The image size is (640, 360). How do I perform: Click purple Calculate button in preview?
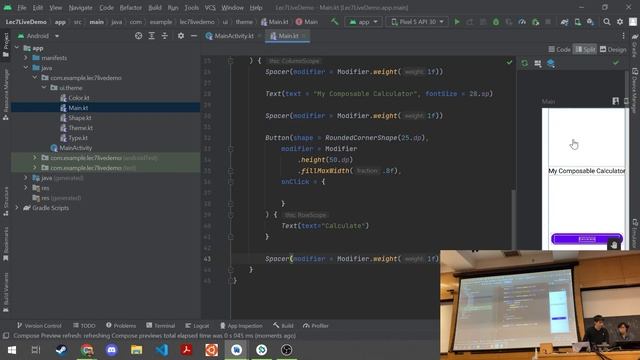coord(587,239)
